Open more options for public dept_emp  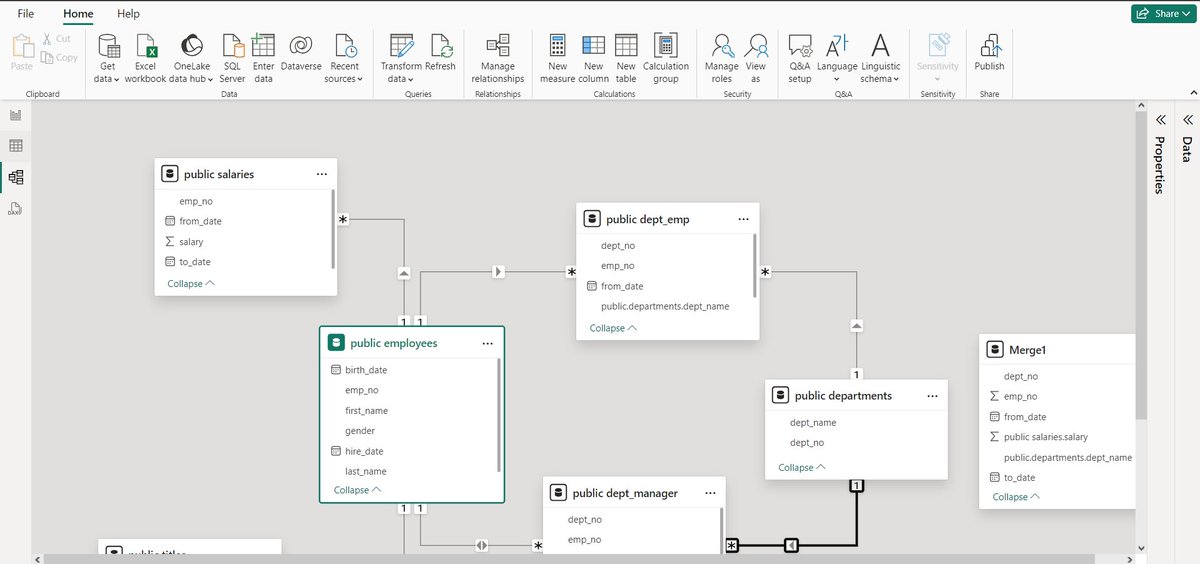[743, 219]
